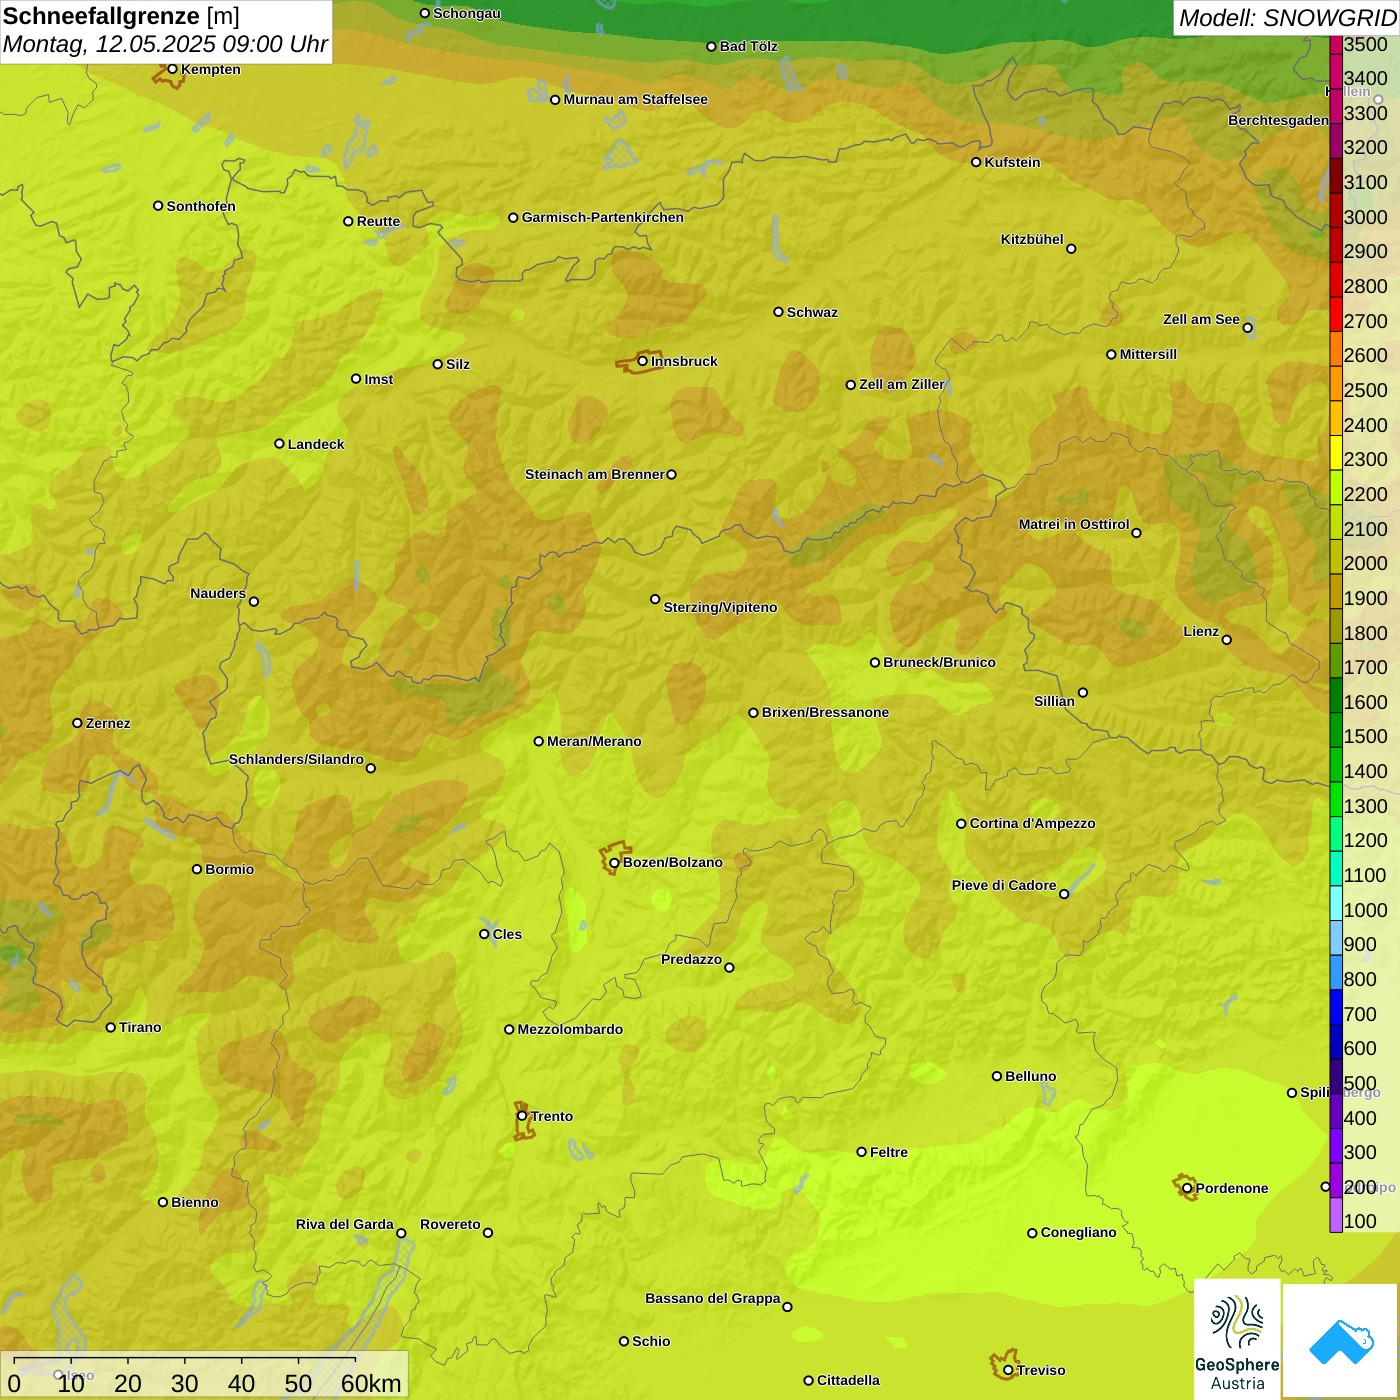This screenshot has width=1400, height=1400.
Task: Select the Cortina d'Ampezzo marker
Action: (x=961, y=824)
